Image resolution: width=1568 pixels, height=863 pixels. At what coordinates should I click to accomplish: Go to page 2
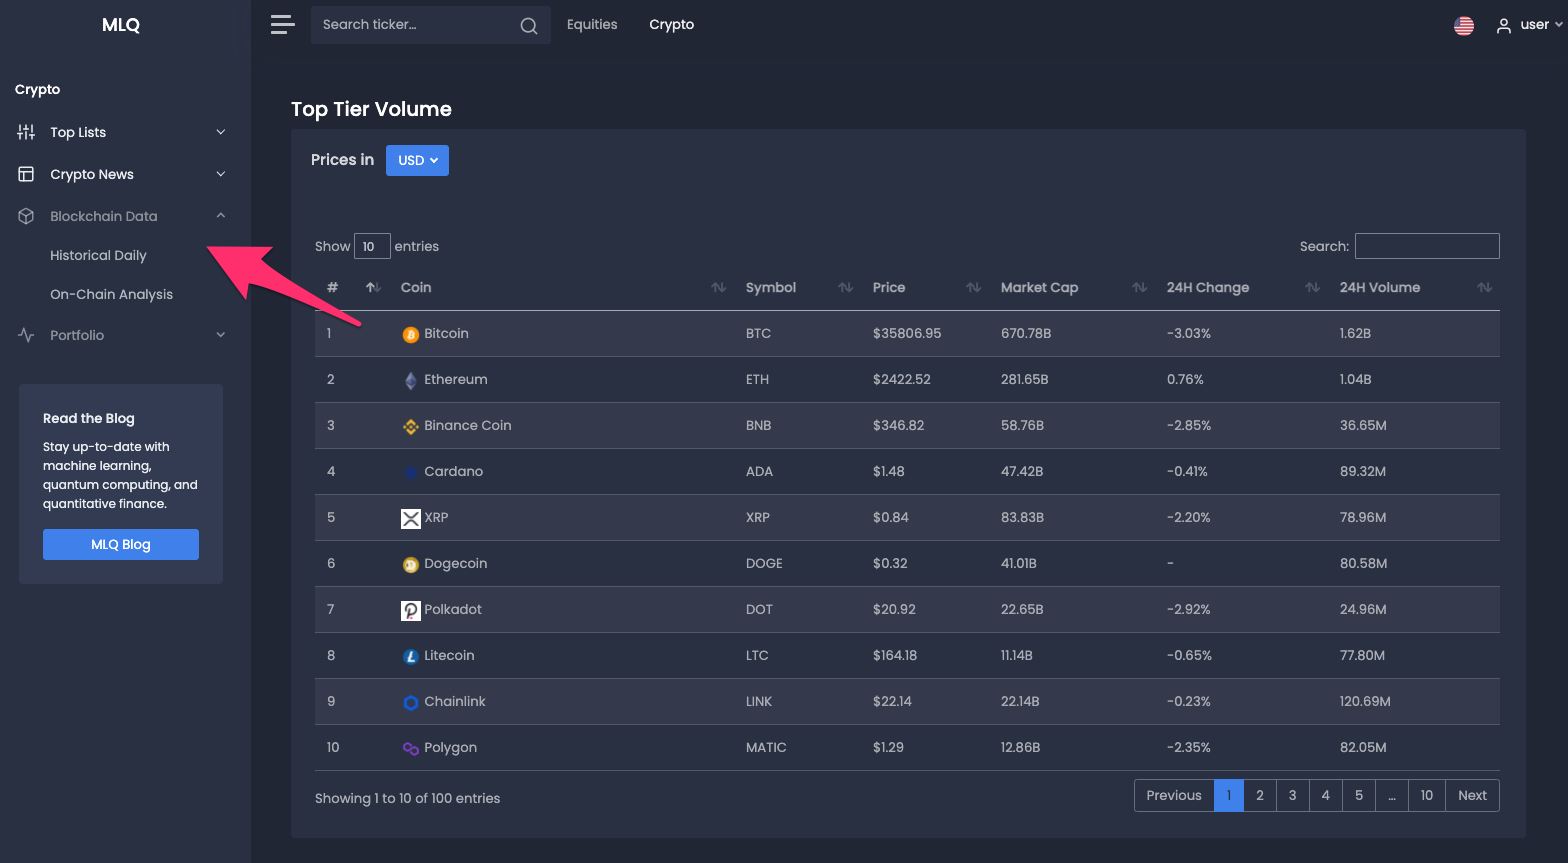coord(1260,795)
